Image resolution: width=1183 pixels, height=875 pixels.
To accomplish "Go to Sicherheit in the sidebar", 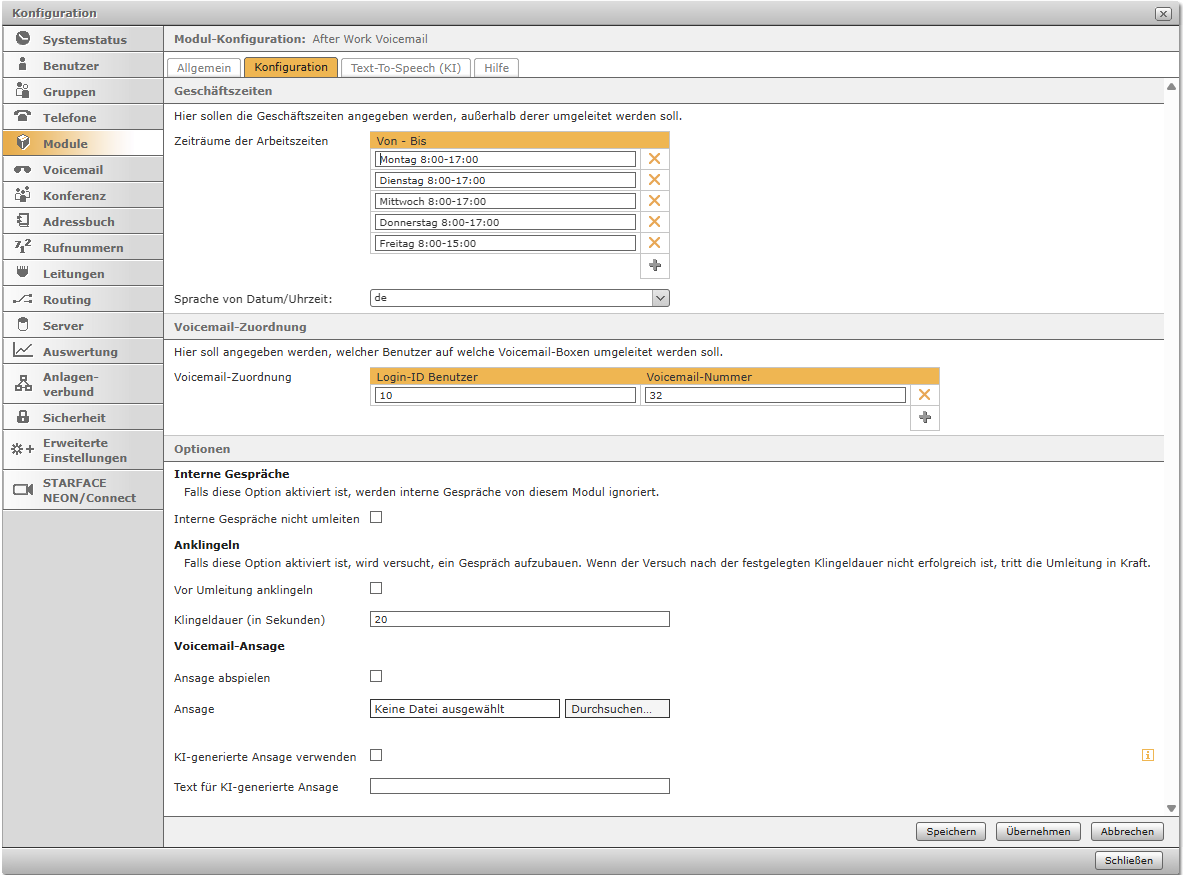I will coord(82,418).
